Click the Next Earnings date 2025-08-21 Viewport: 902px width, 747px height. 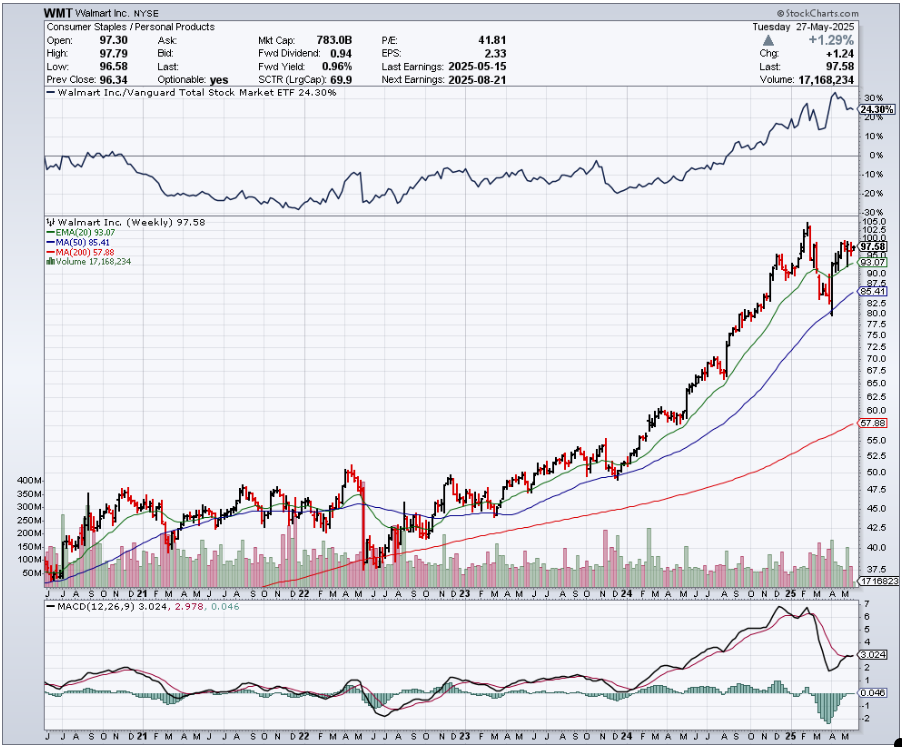pyautogui.click(x=477, y=80)
